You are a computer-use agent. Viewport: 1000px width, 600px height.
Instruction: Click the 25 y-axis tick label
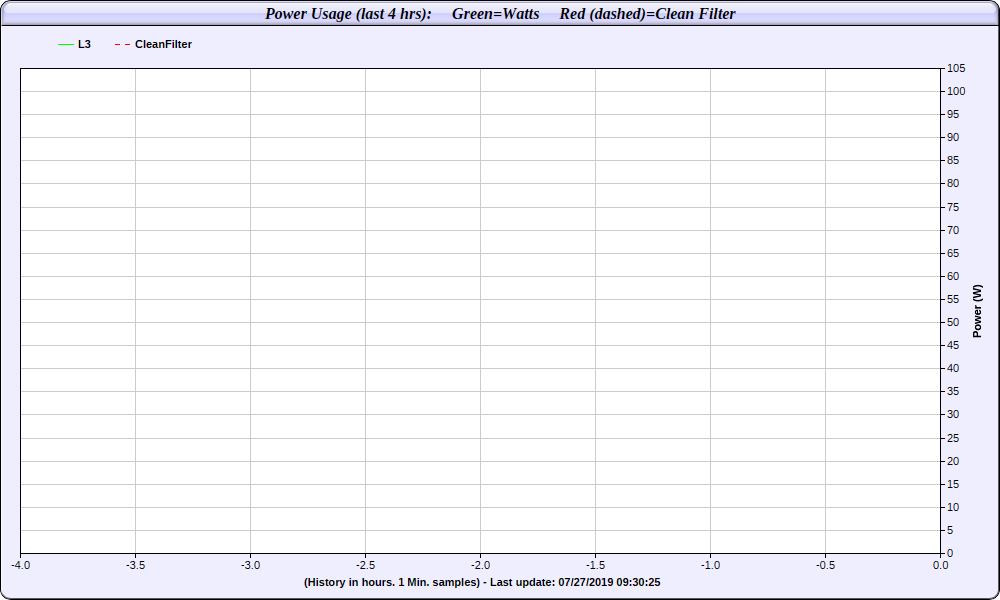[953, 438]
